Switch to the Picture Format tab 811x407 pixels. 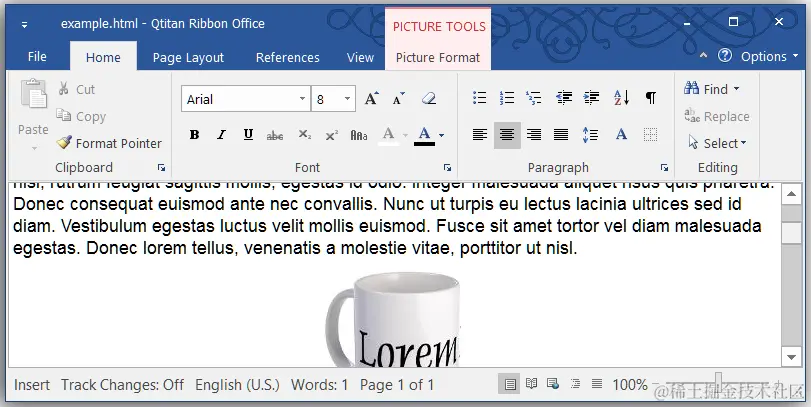(438, 57)
